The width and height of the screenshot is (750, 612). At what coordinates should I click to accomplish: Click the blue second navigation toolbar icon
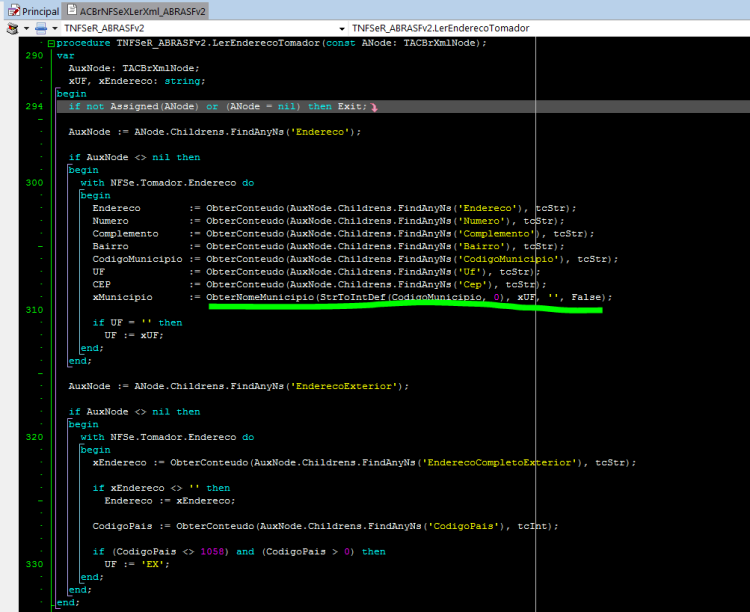(x=41, y=28)
